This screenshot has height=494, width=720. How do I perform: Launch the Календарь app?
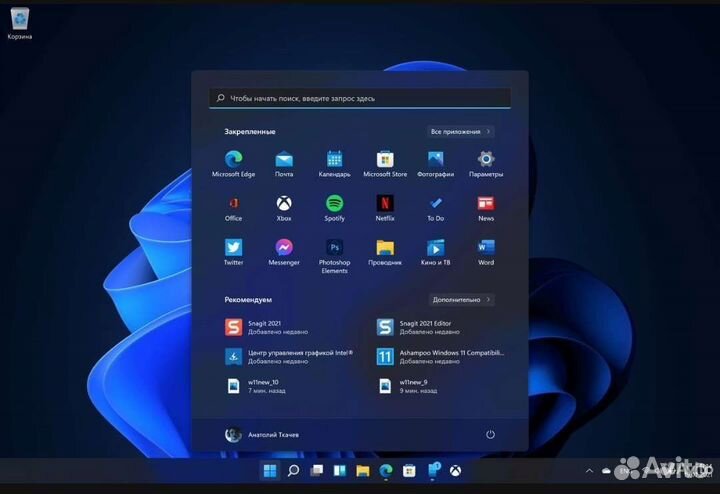click(334, 163)
